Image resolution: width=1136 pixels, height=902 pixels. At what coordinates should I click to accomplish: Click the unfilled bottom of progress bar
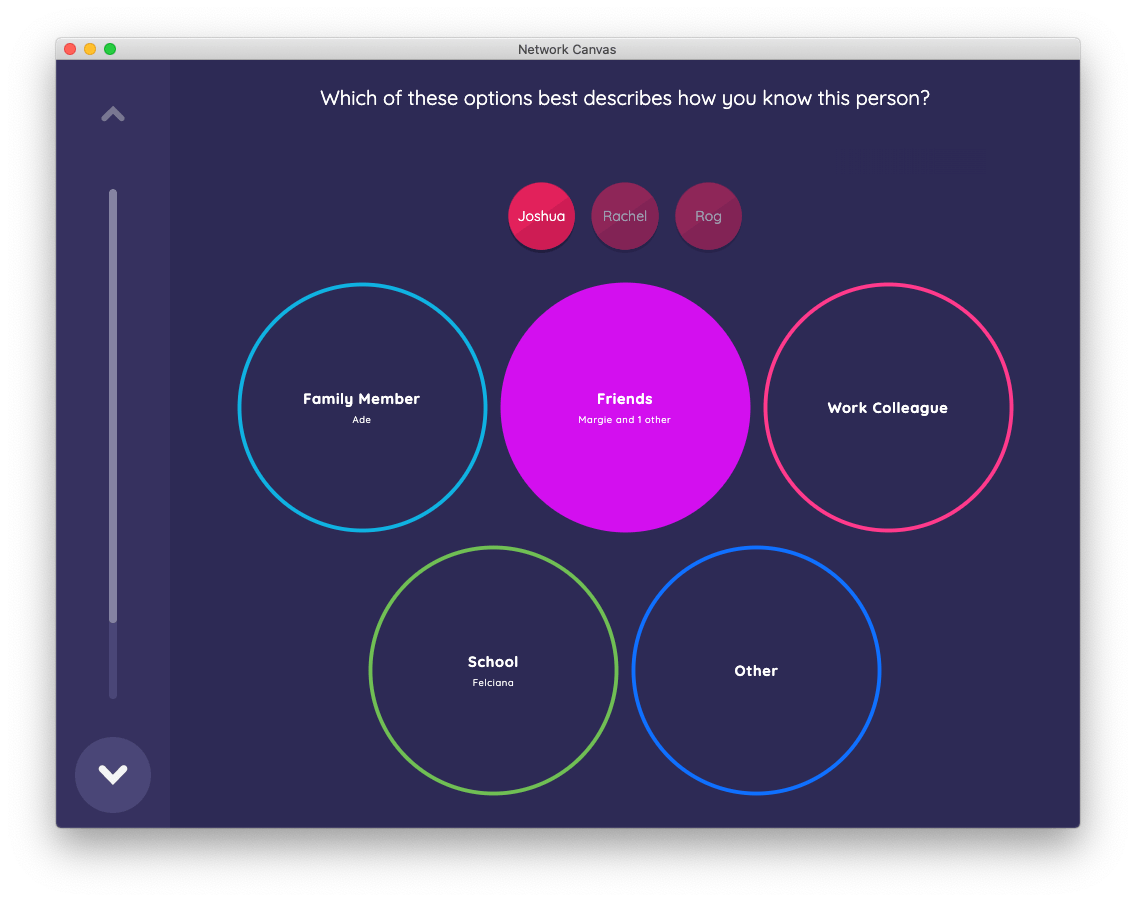point(113,660)
